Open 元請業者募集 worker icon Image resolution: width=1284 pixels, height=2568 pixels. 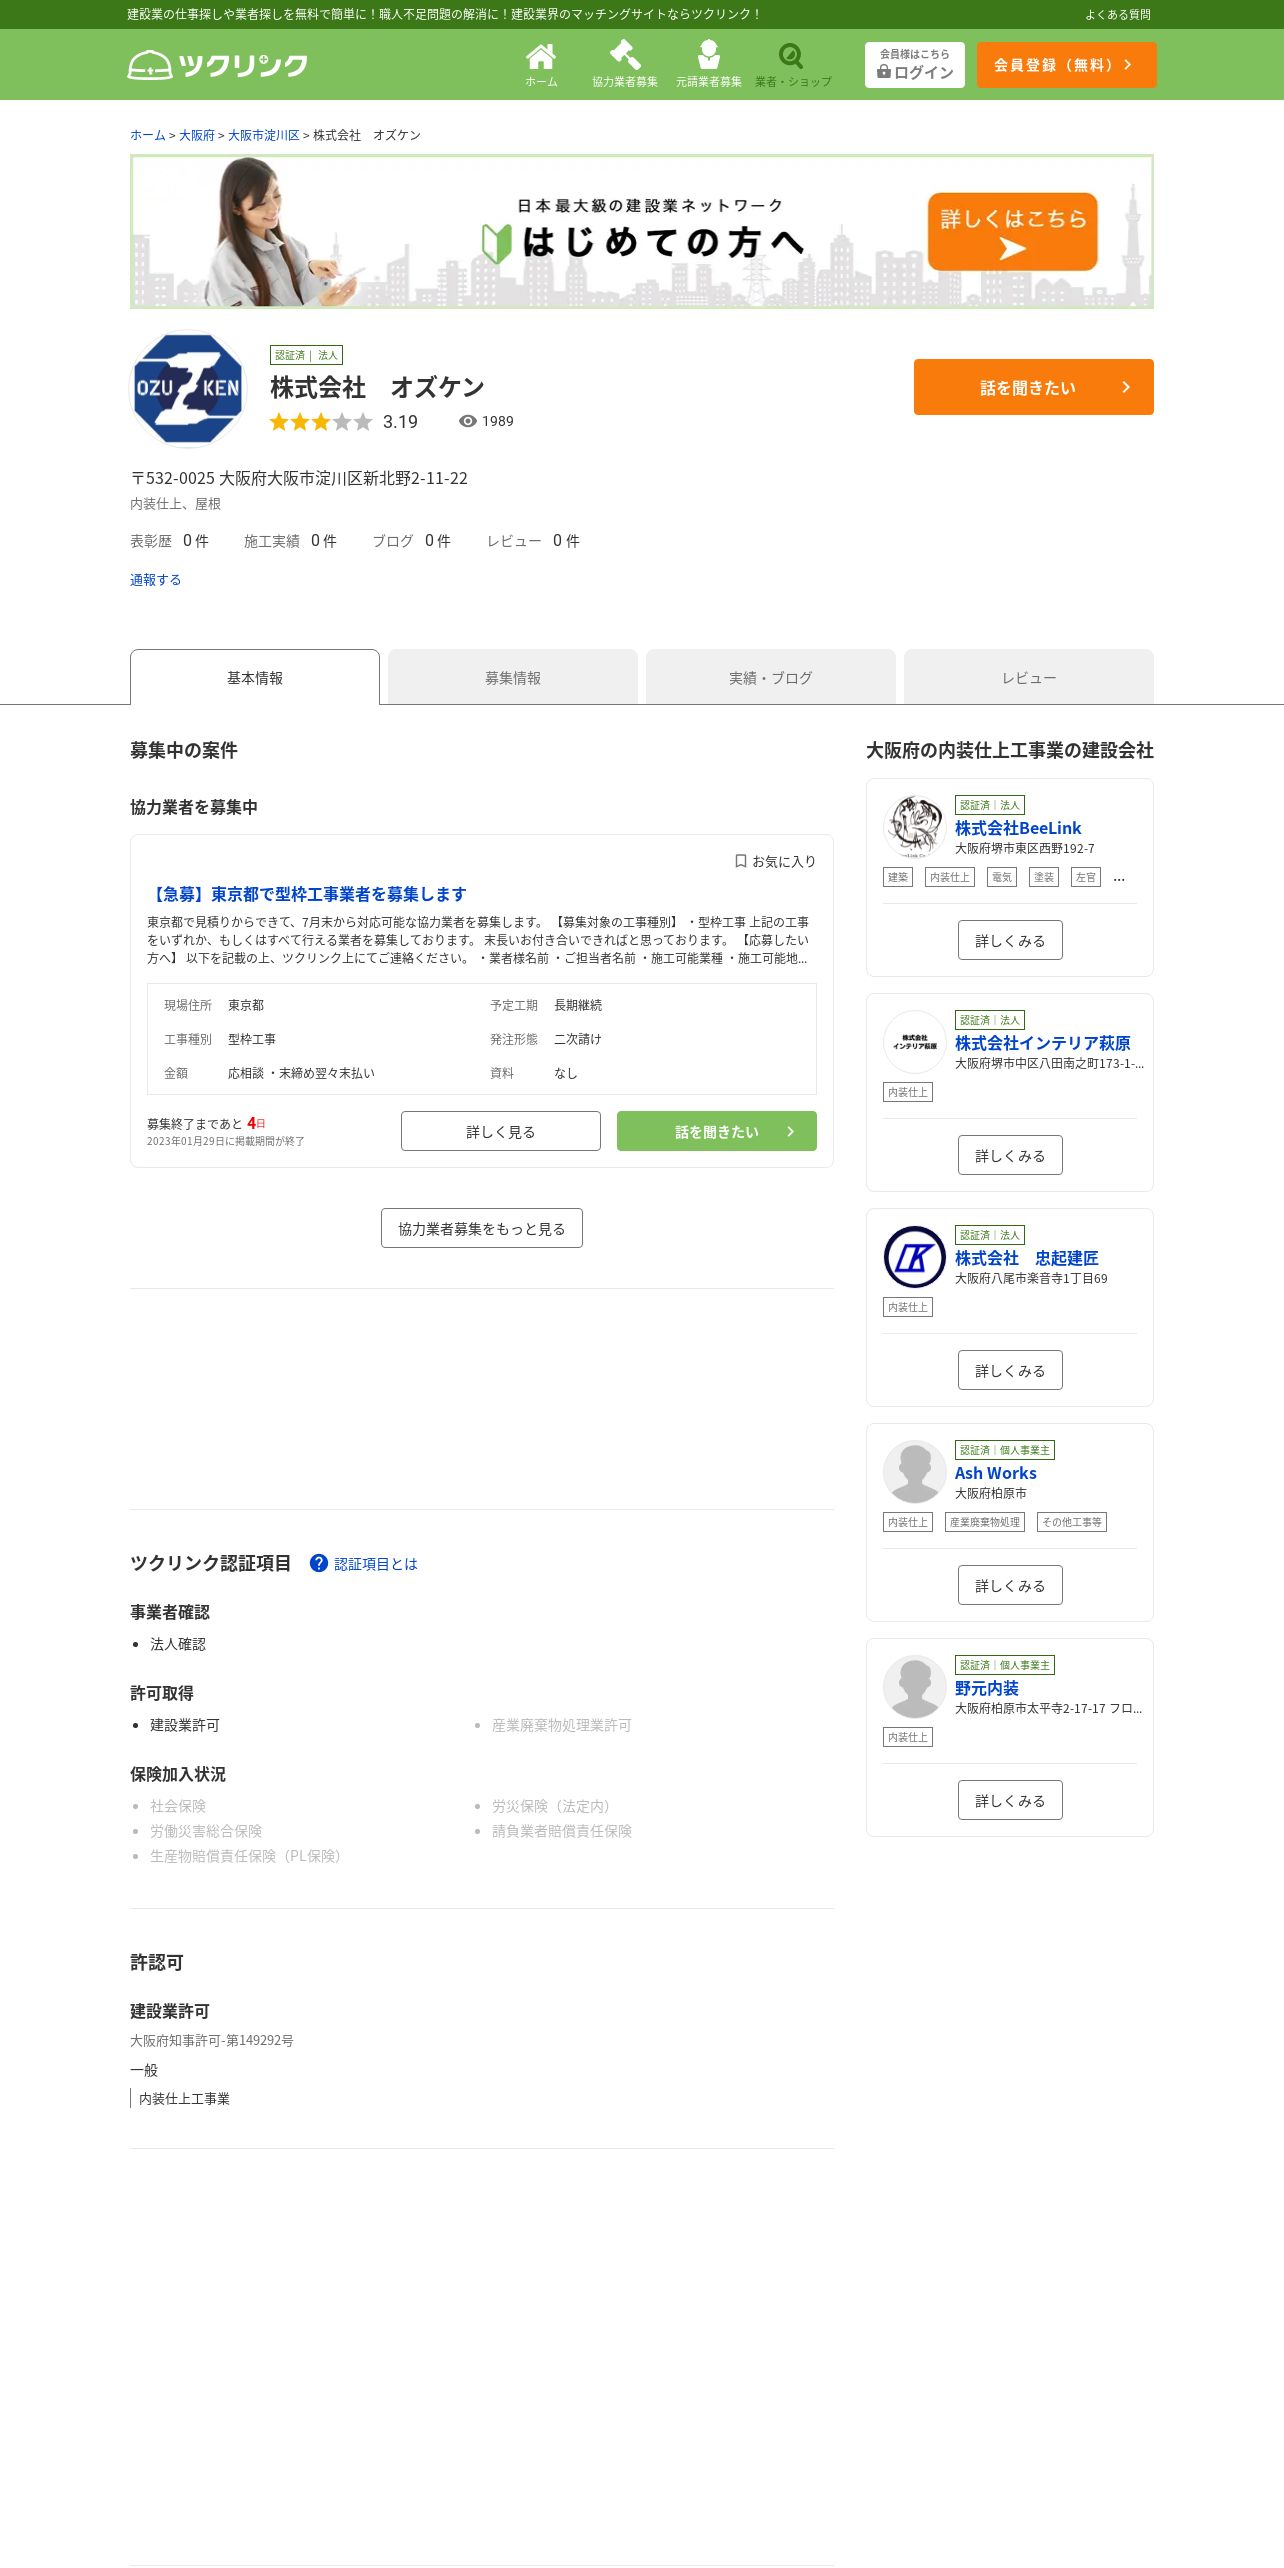point(709,65)
